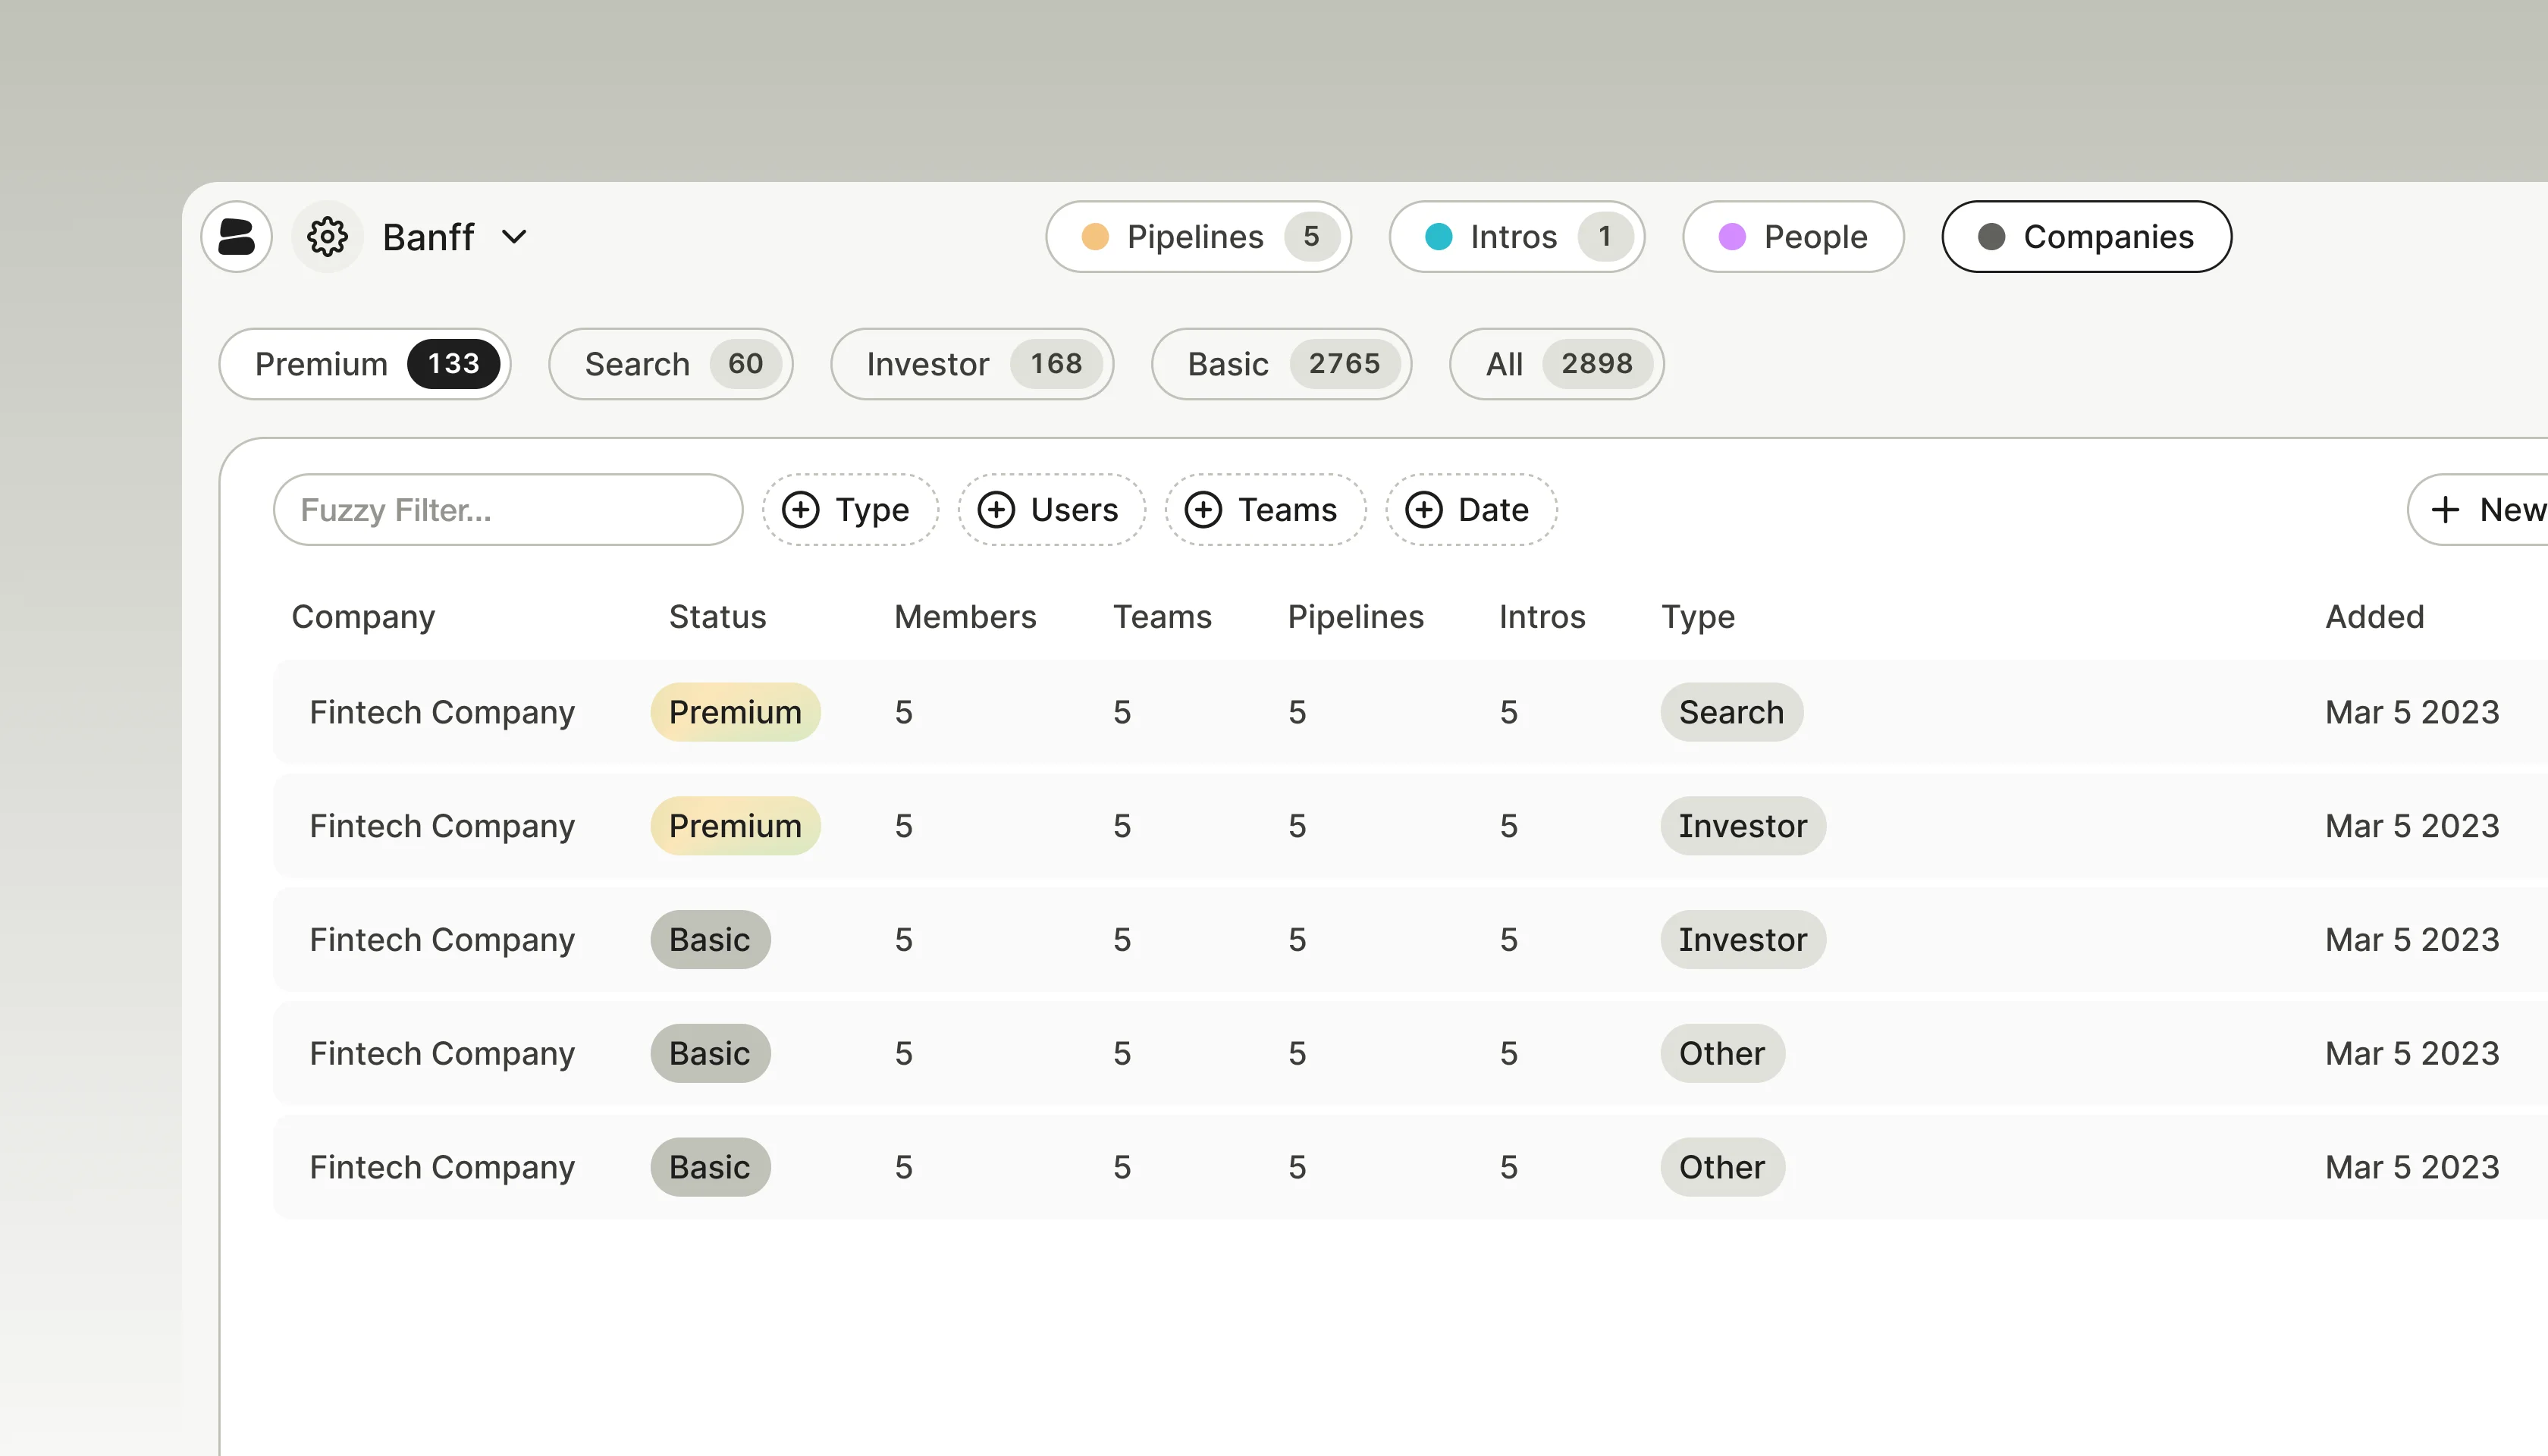Viewport: 2548px width, 1456px height.
Task: Click the Premium status badge in first row
Action: (735, 712)
